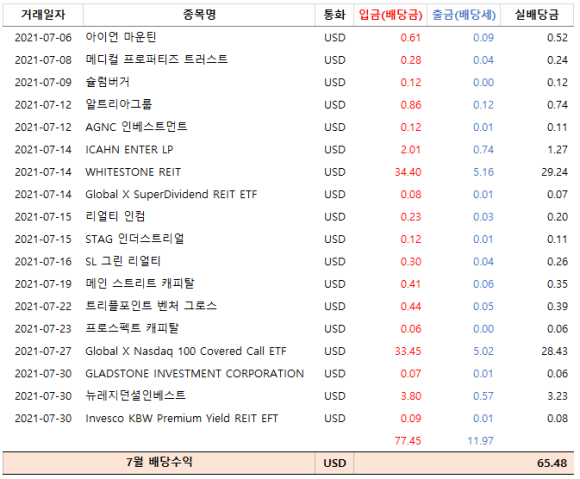Select the 슐럼버거 stock name cell
Screen dimensions: 580x479
click(108, 82)
